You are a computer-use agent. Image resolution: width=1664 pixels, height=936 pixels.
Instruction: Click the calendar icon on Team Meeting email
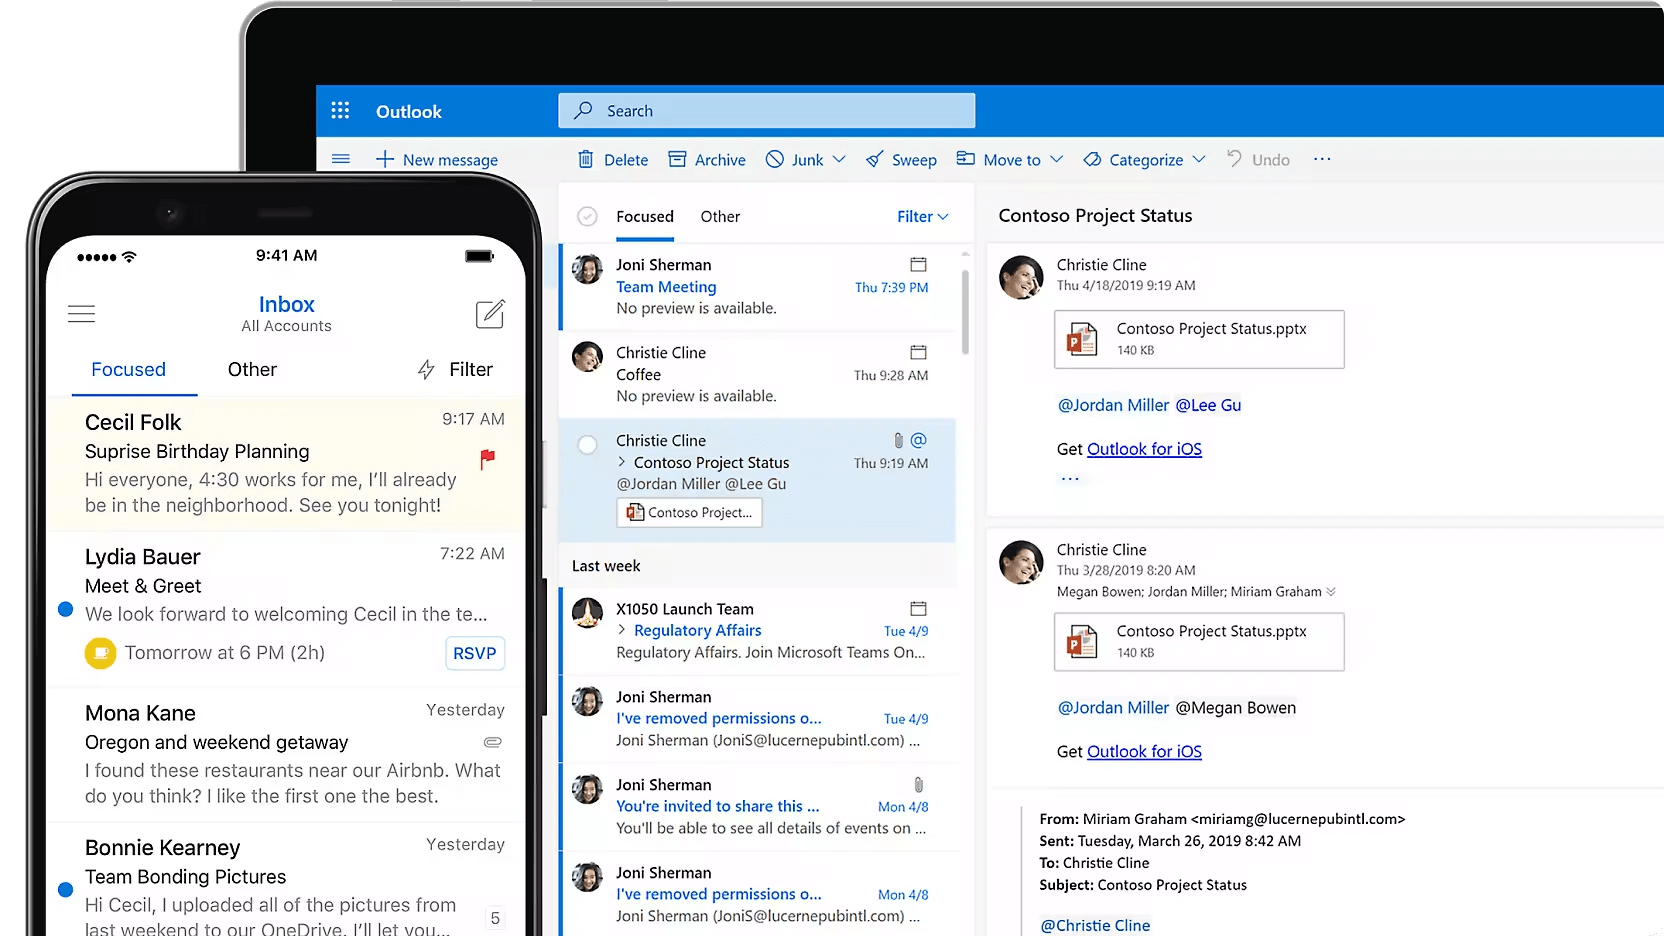coord(918,264)
